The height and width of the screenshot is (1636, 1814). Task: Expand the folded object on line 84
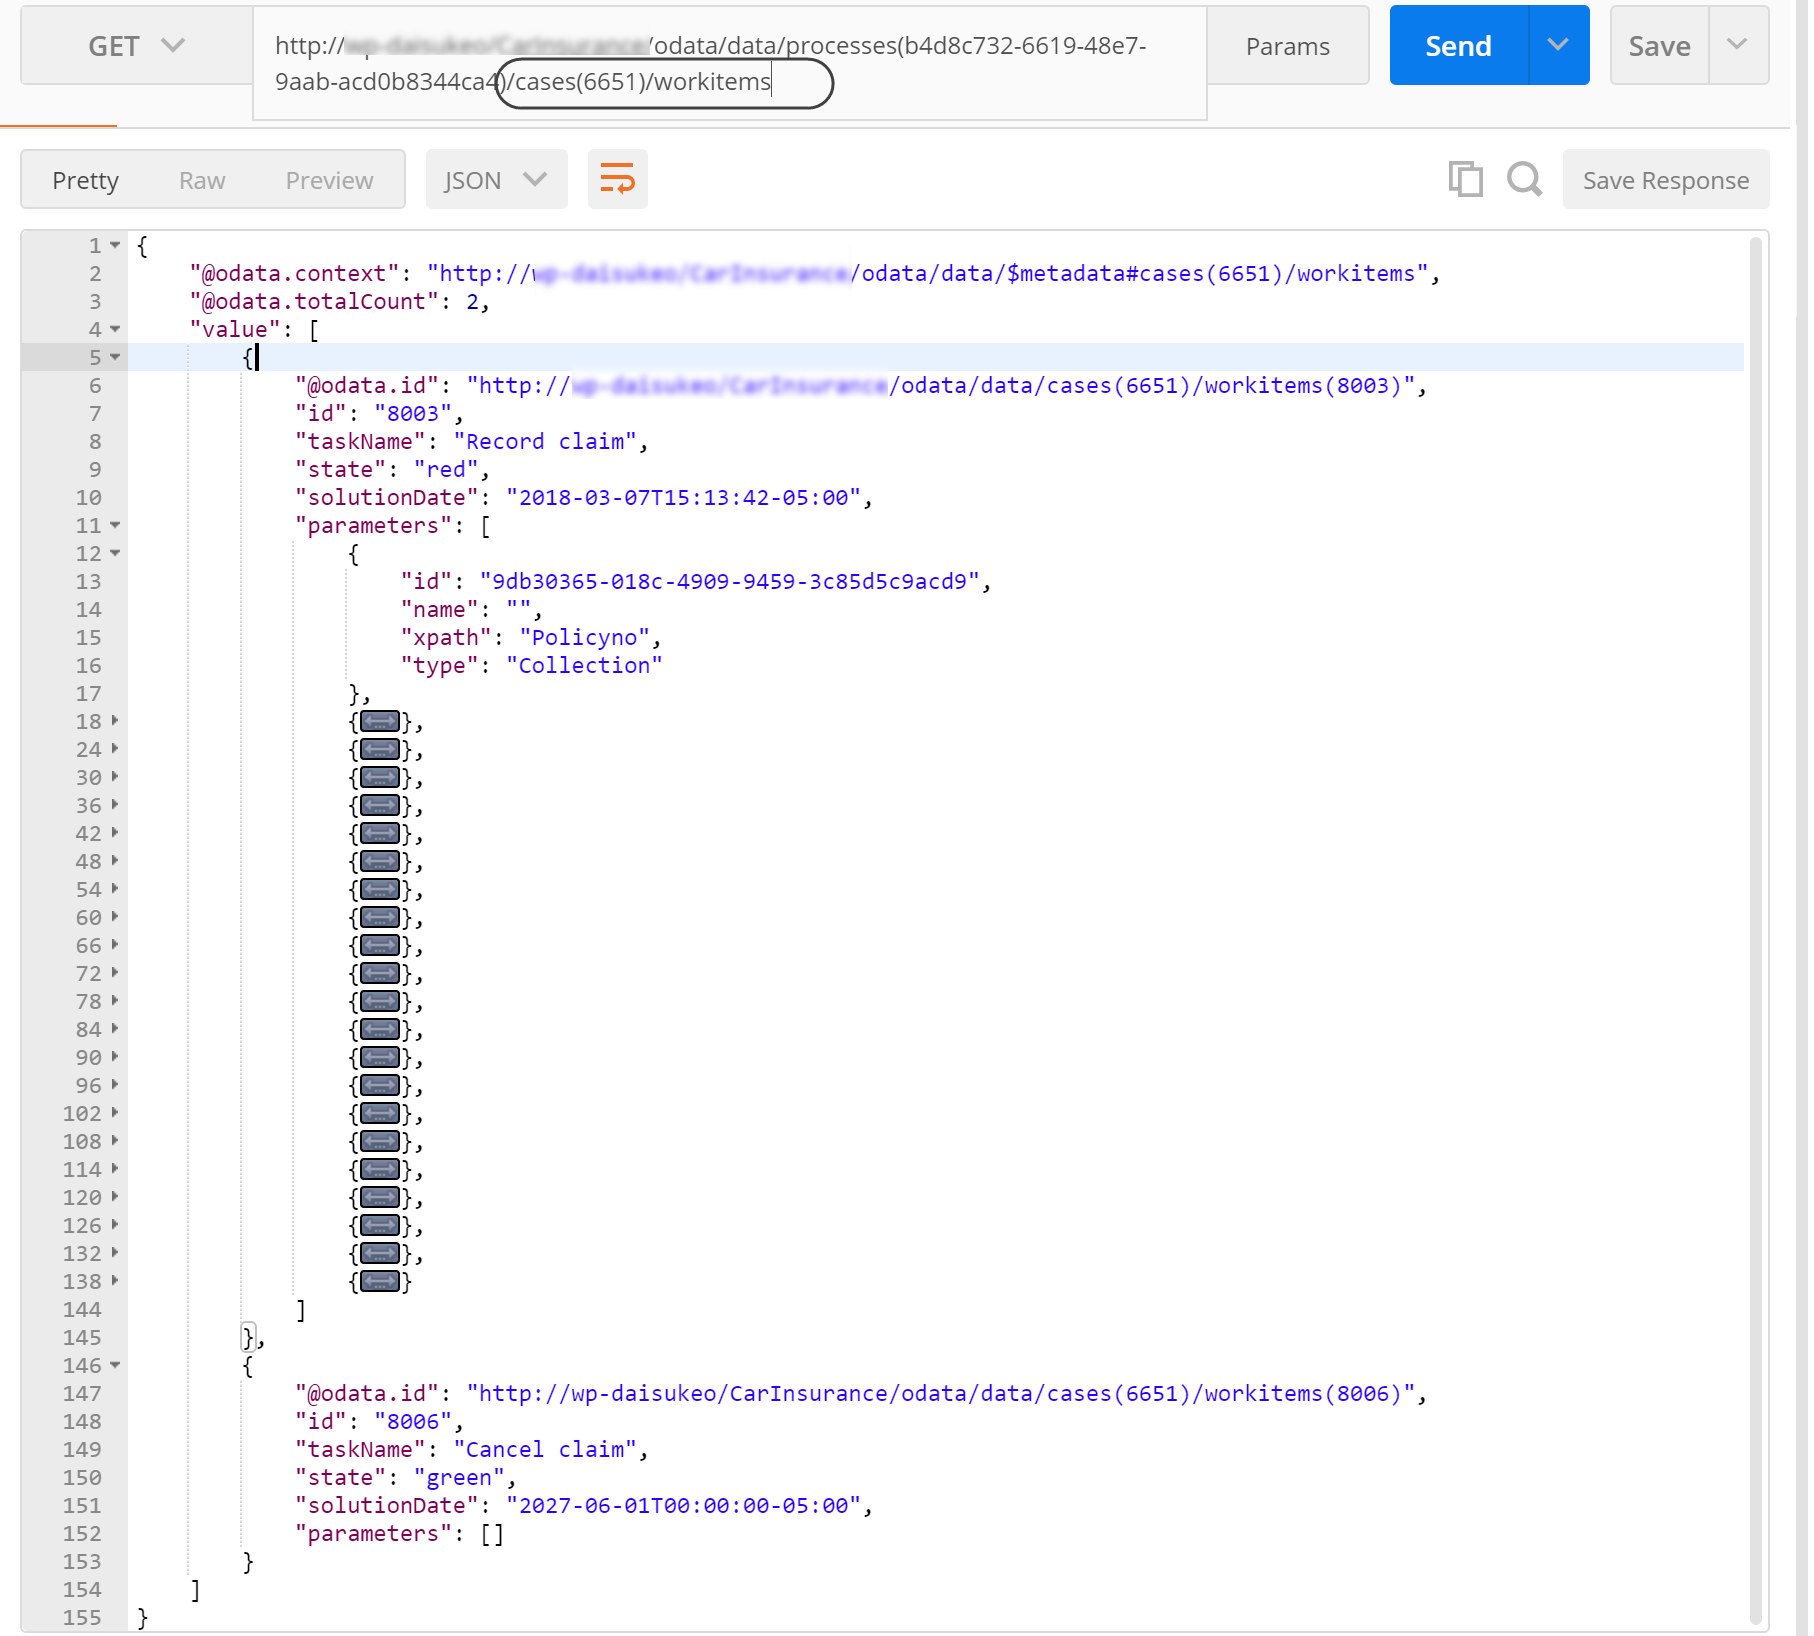(x=380, y=1030)
